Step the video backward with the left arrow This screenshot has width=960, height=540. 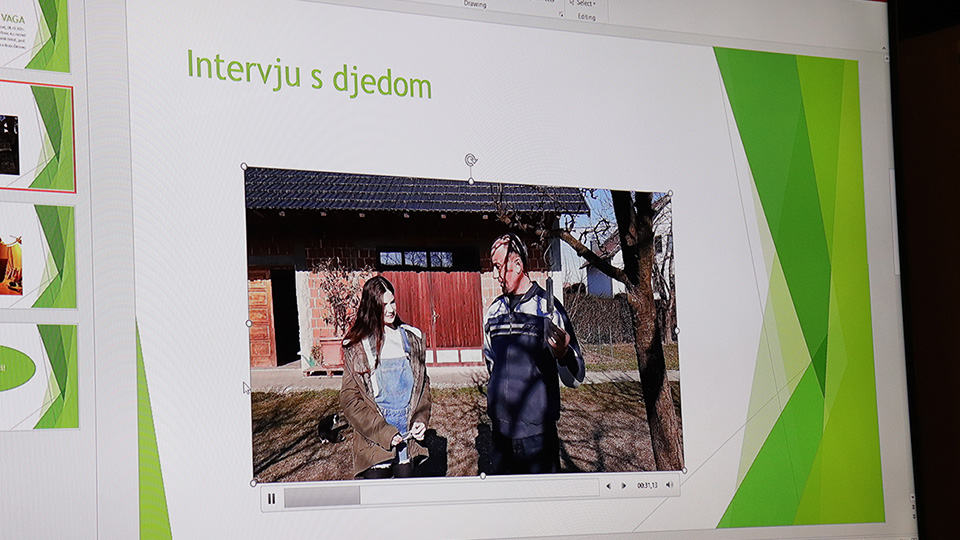point(608,486)
